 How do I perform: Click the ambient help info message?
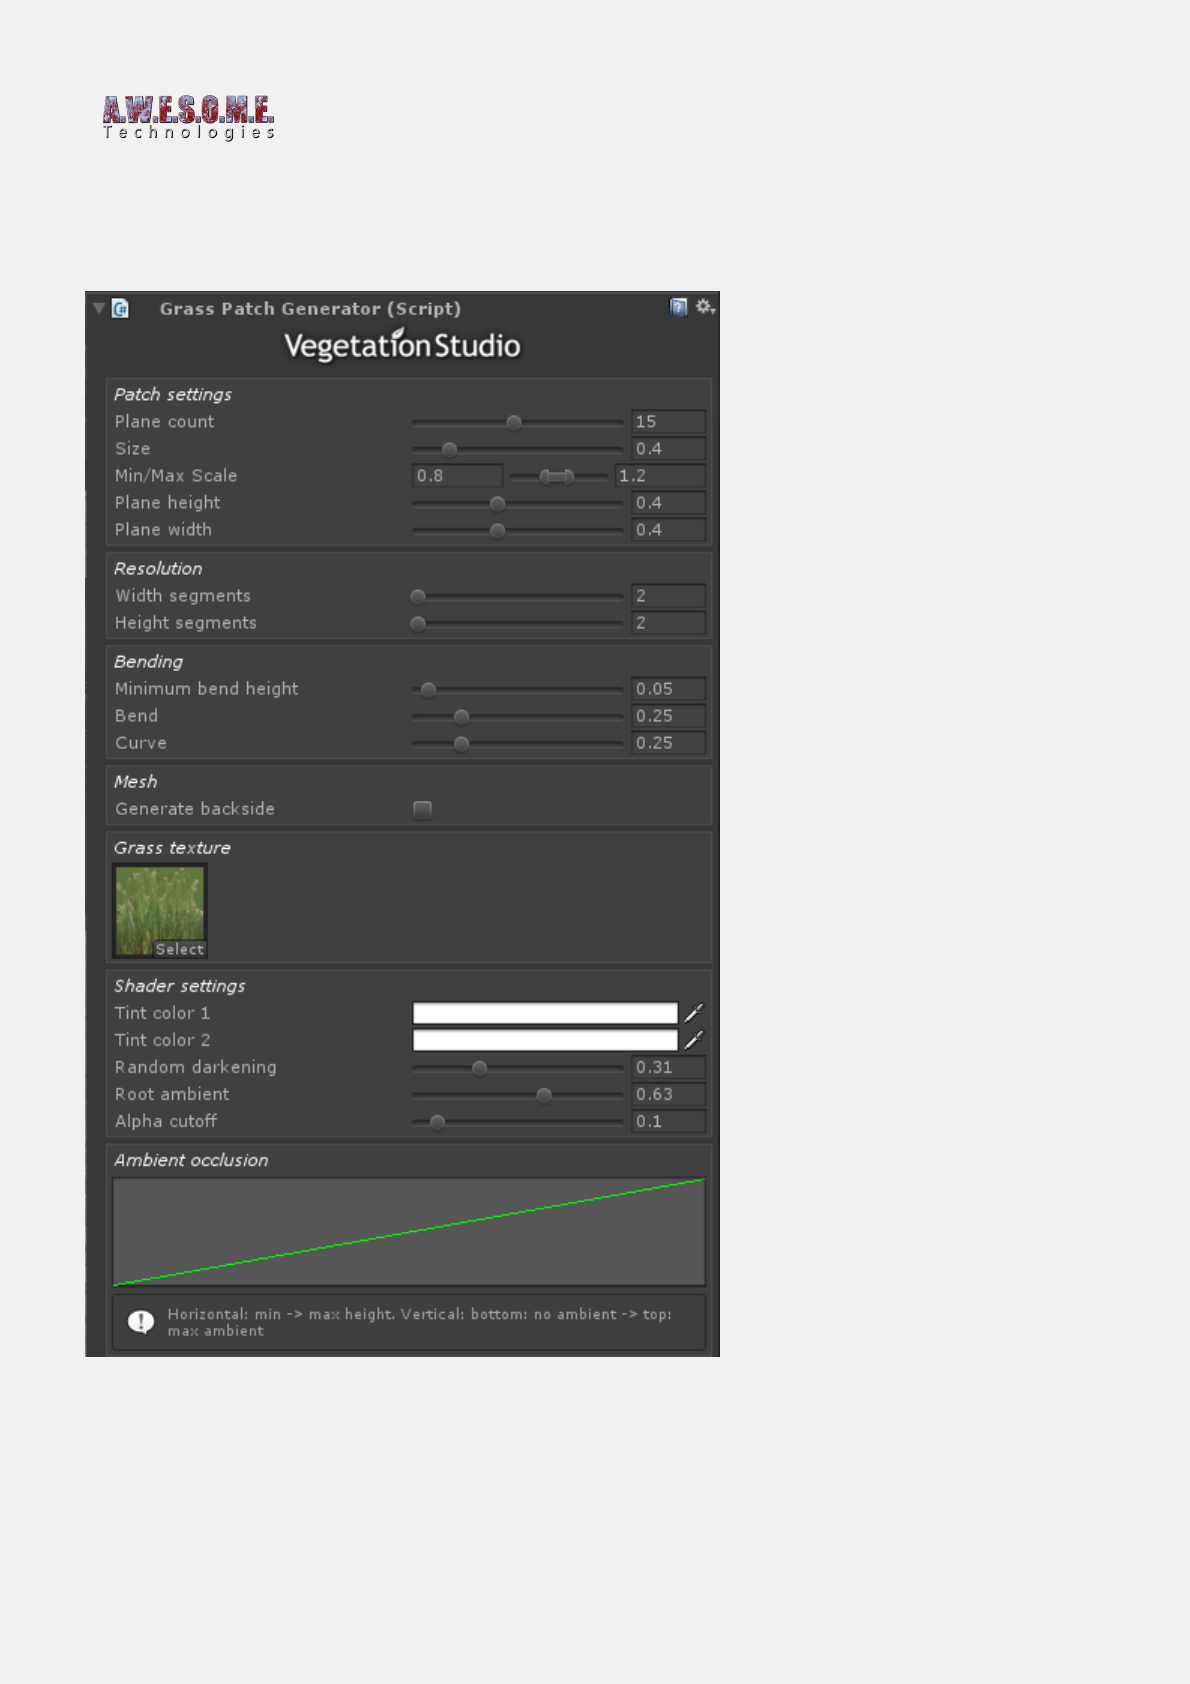click(x=409, y=1322)
